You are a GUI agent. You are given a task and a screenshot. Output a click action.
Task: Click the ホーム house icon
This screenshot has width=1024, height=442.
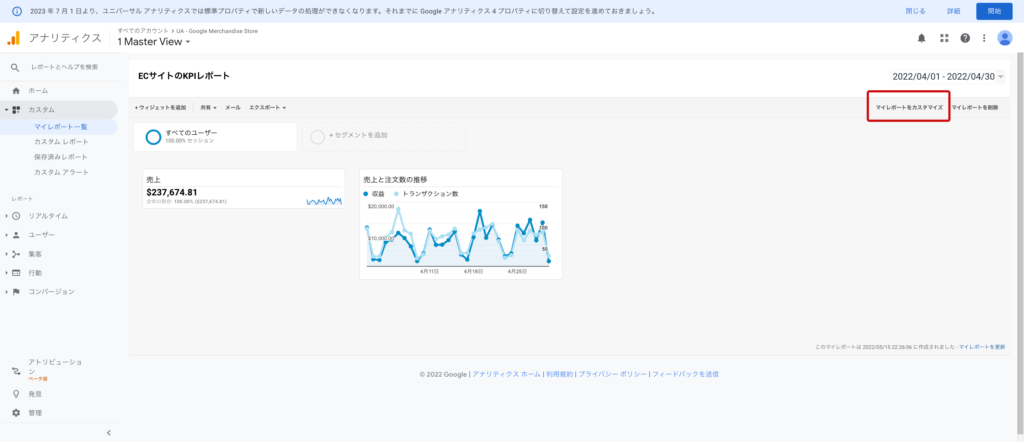pos(16,91)
